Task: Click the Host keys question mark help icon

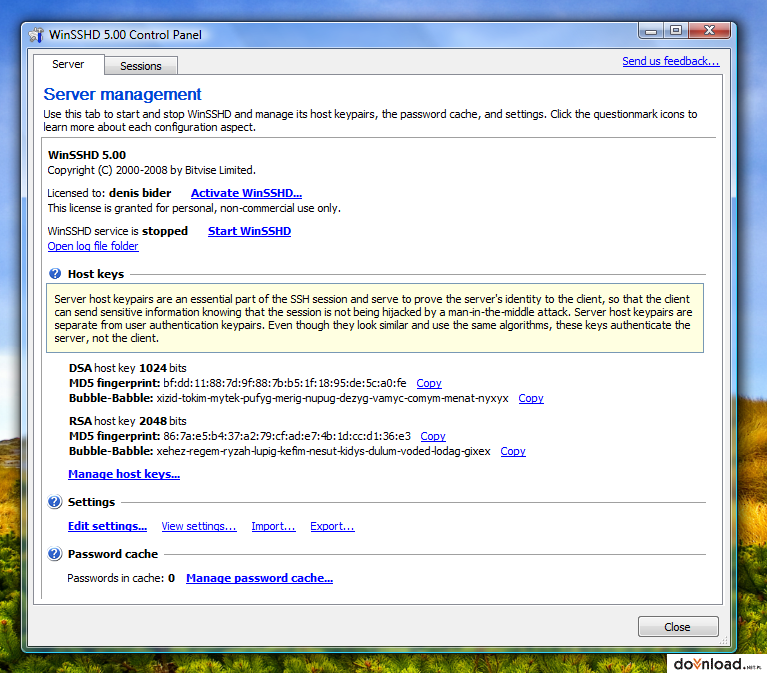Action: (x=55, y=274)
